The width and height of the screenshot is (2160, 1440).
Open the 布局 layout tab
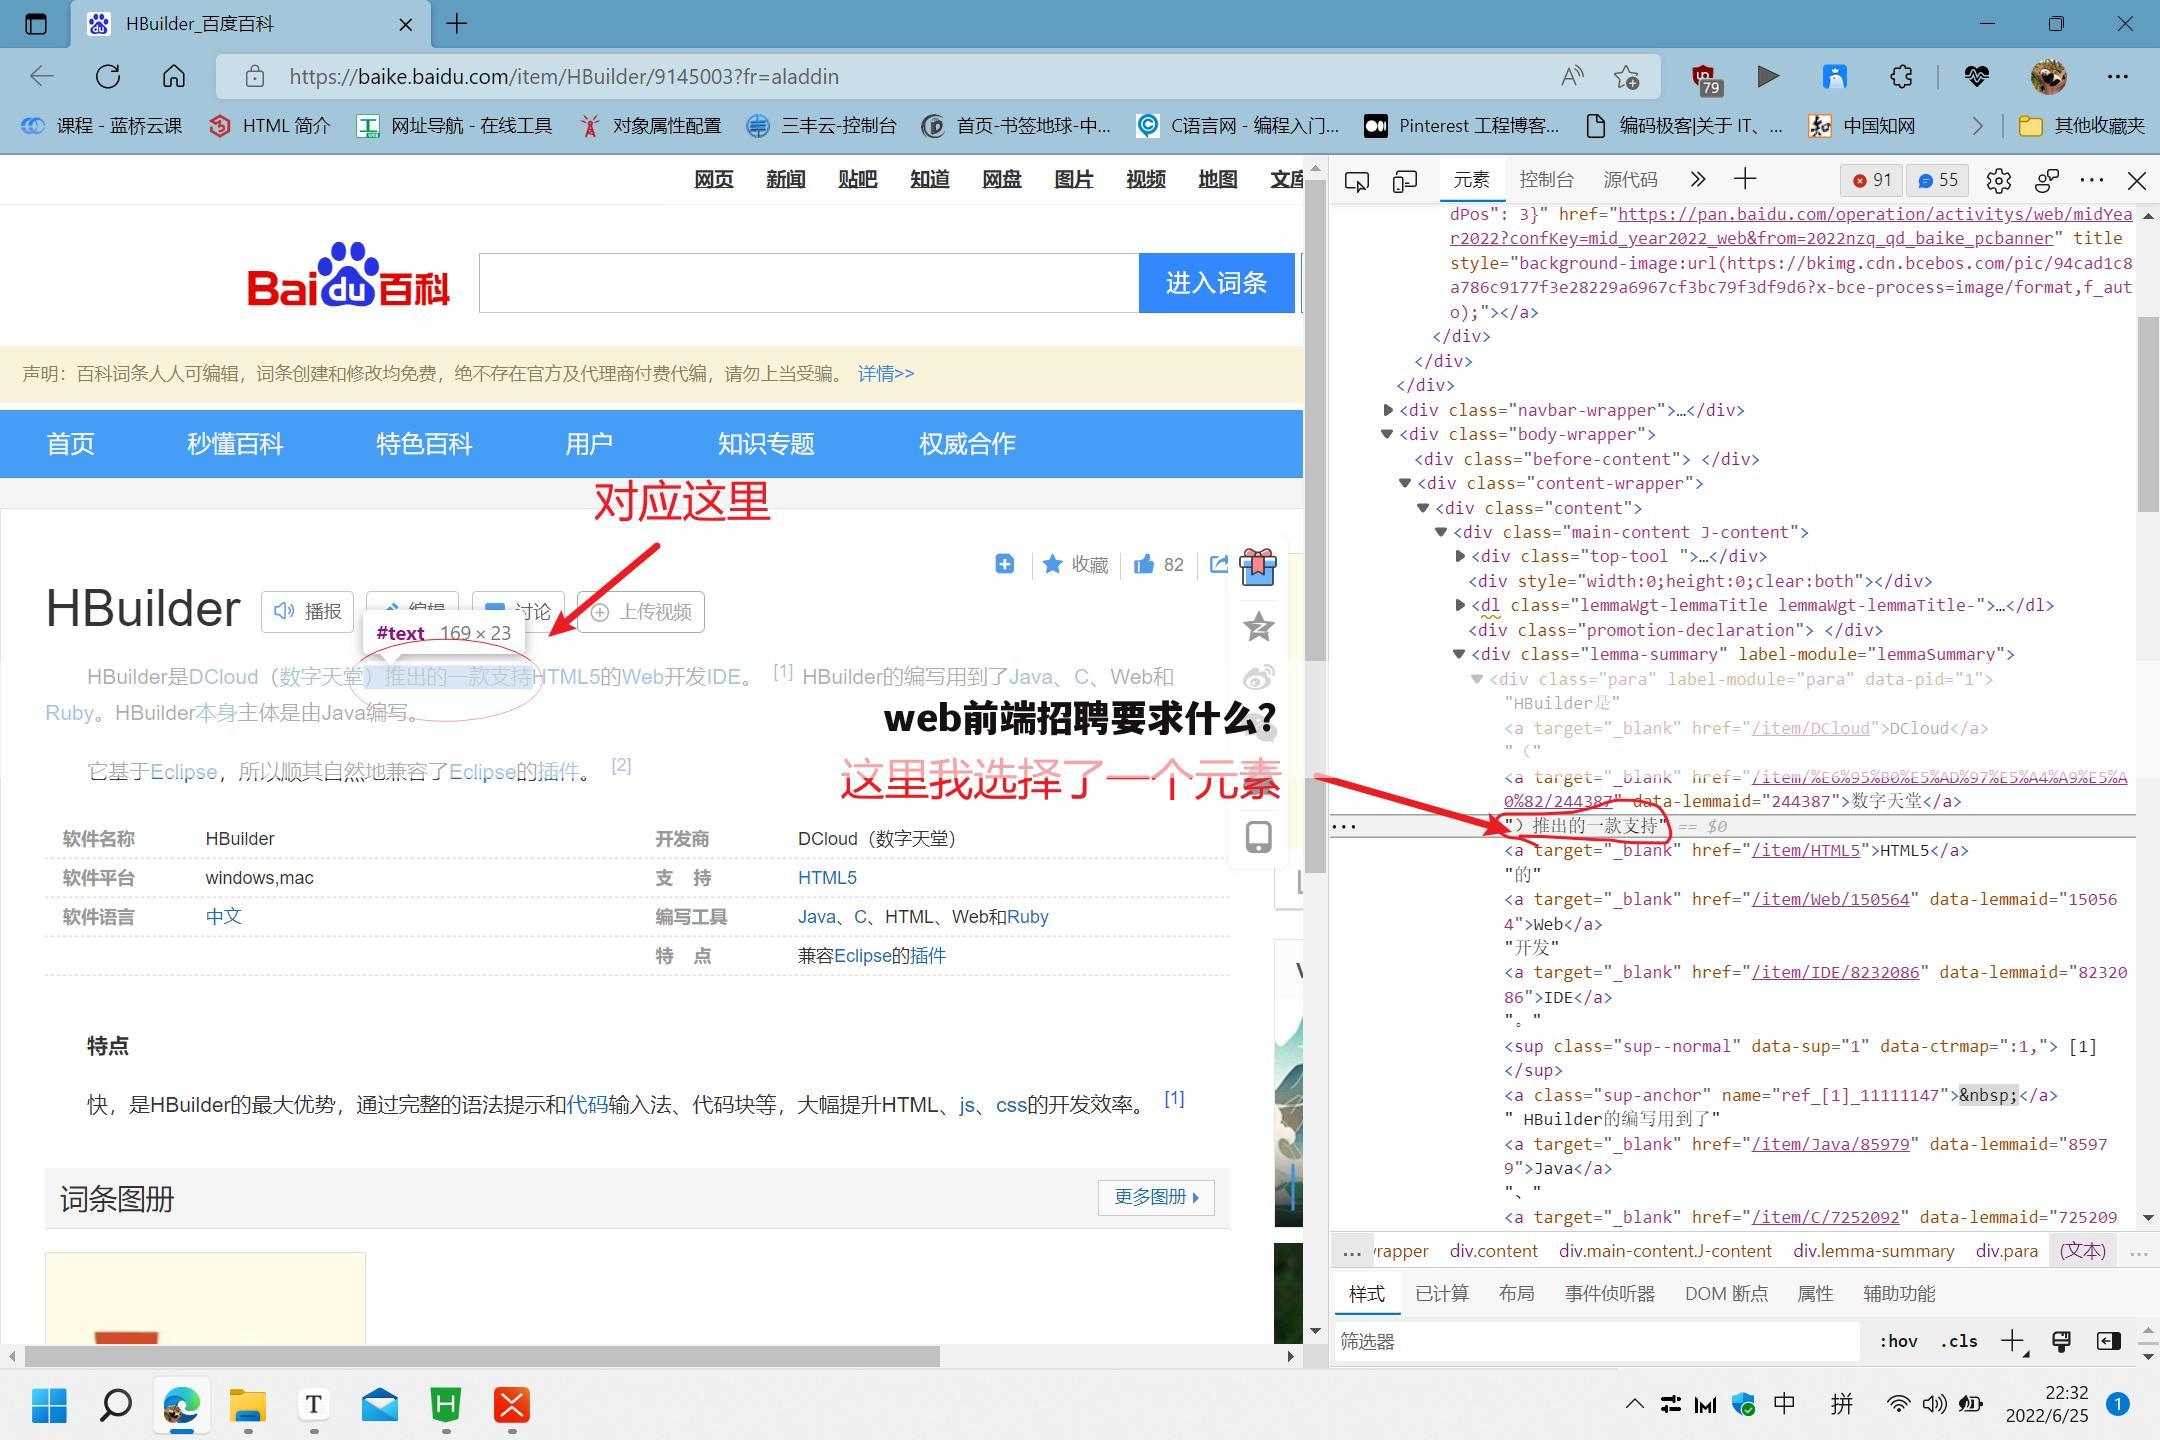(1516, 1293)
